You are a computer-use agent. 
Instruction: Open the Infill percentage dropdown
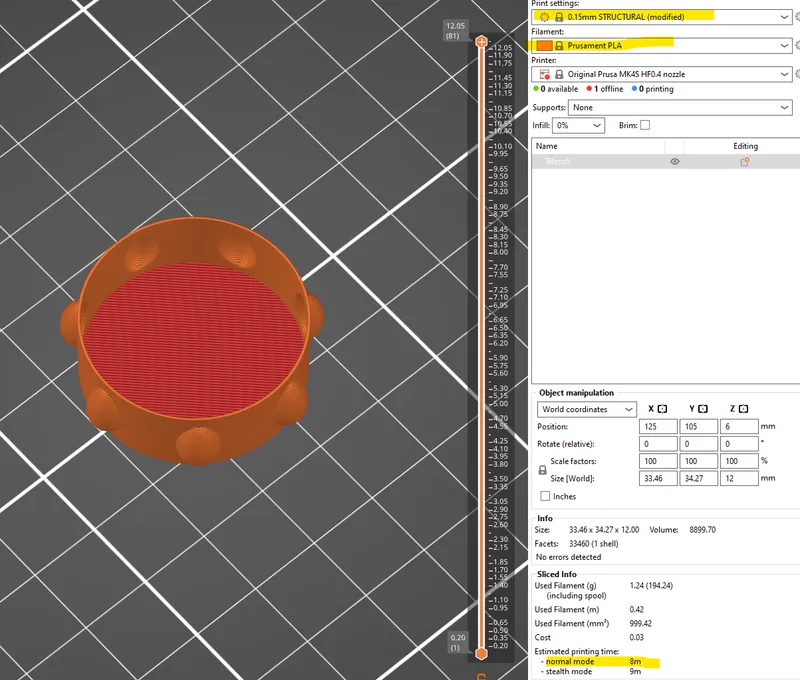[579, 125]
